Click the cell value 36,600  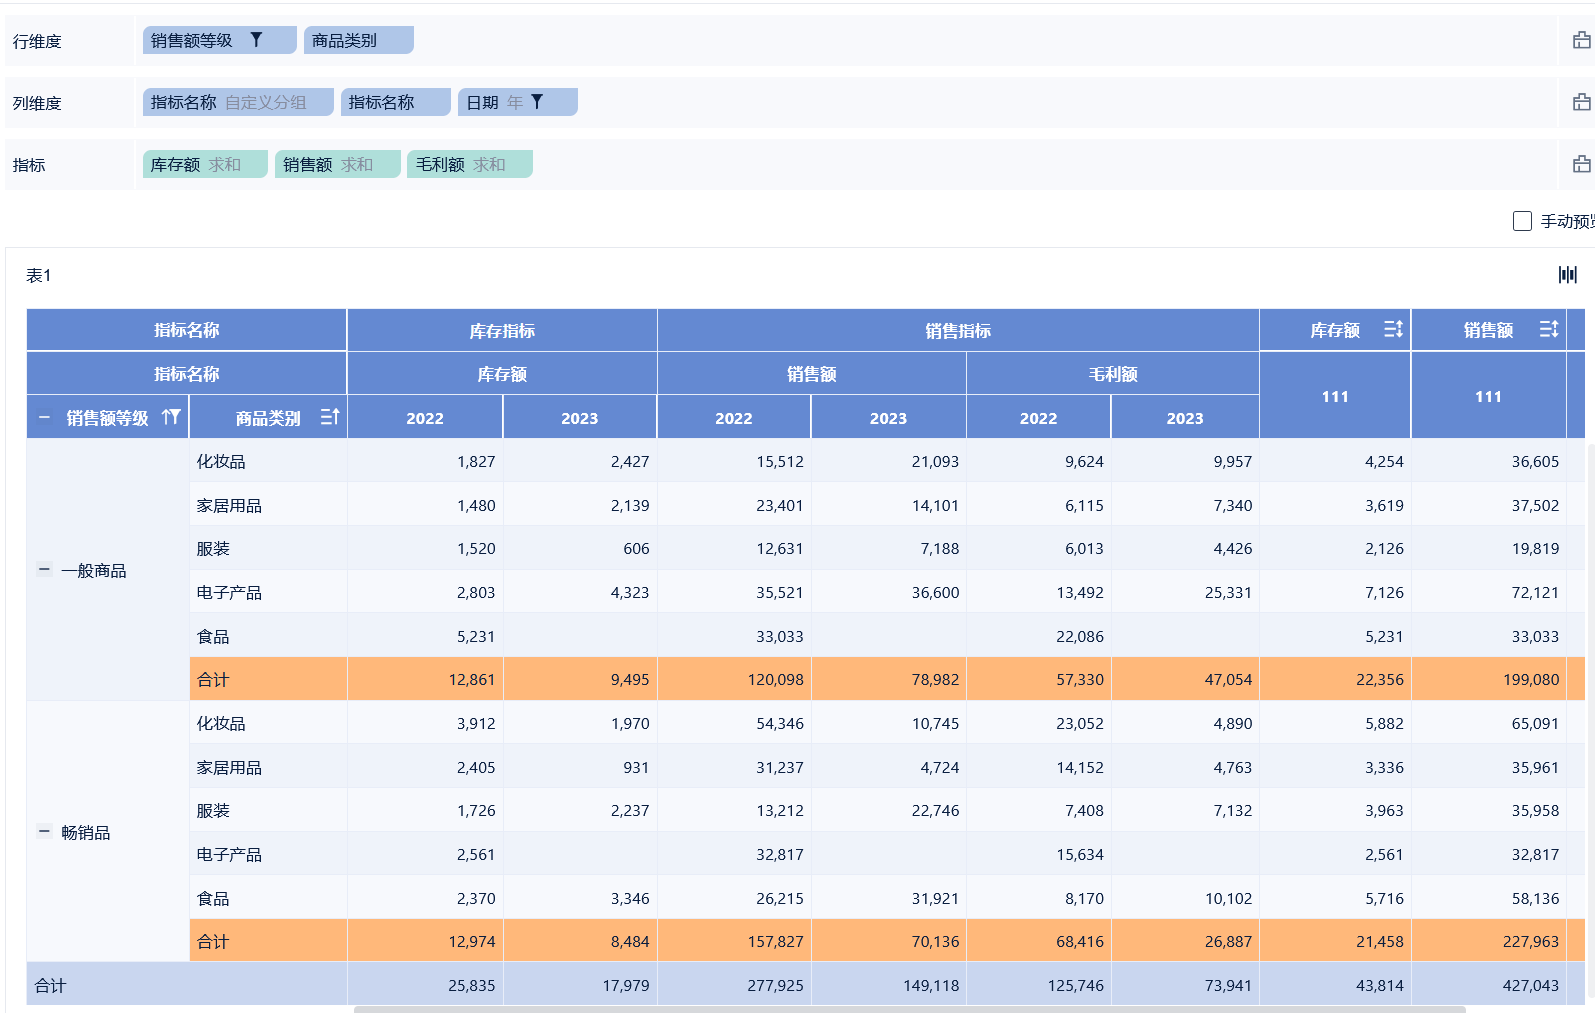point(935,592)
